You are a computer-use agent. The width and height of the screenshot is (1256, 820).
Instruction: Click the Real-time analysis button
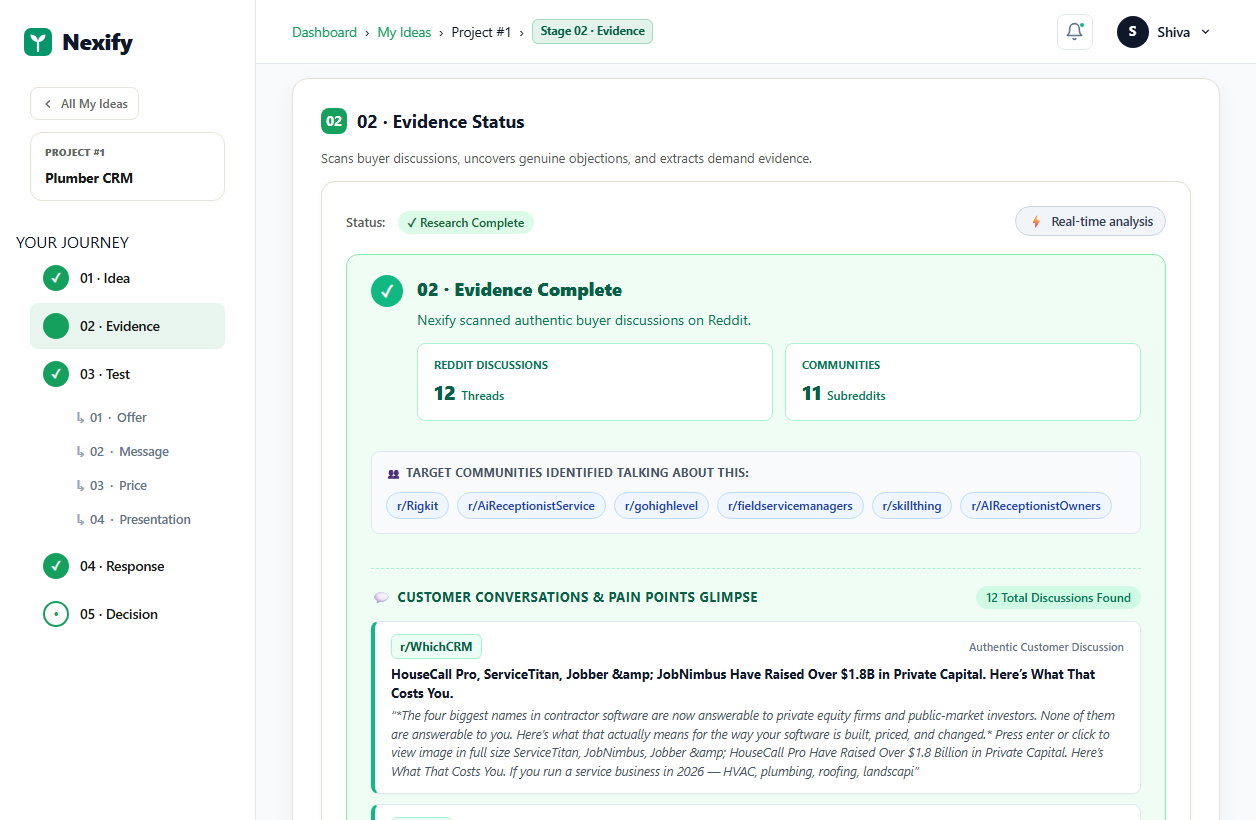pyautogui.click(x=1090, y=222)
